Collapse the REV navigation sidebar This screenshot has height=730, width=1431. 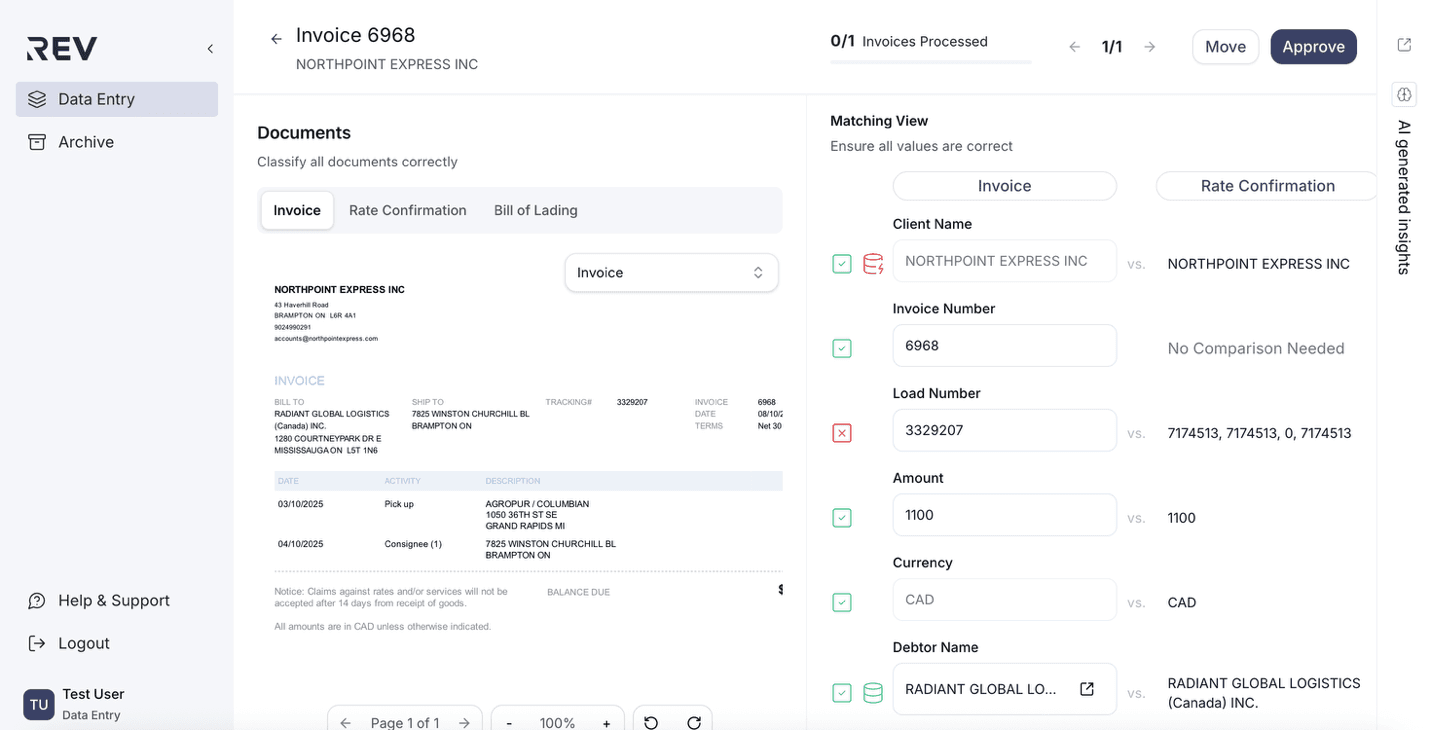pos(209,48)
